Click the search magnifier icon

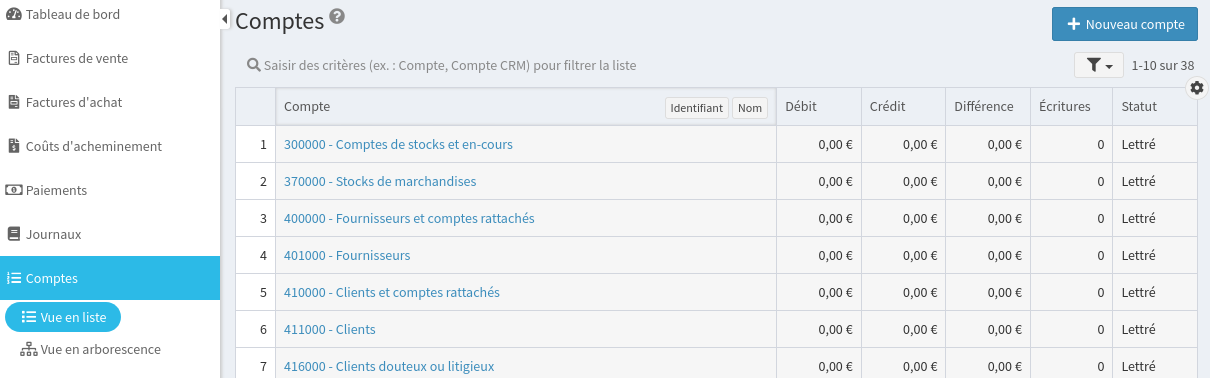254,65
